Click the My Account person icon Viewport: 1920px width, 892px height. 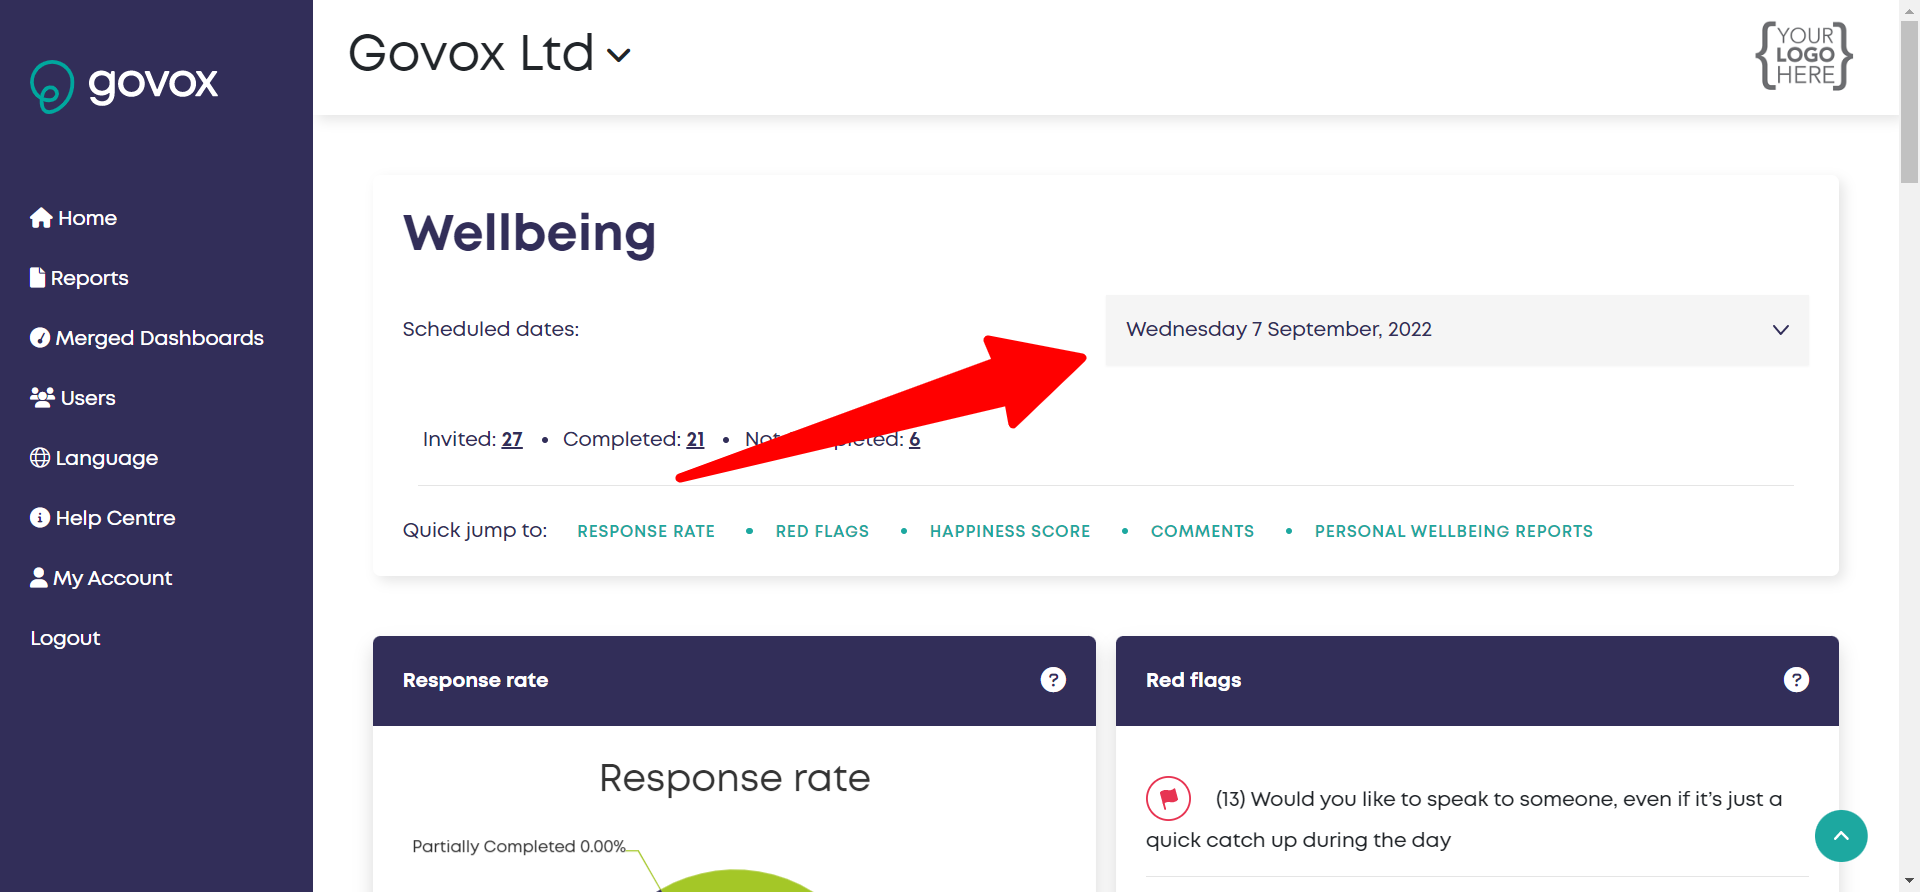(x=39, y=577)
